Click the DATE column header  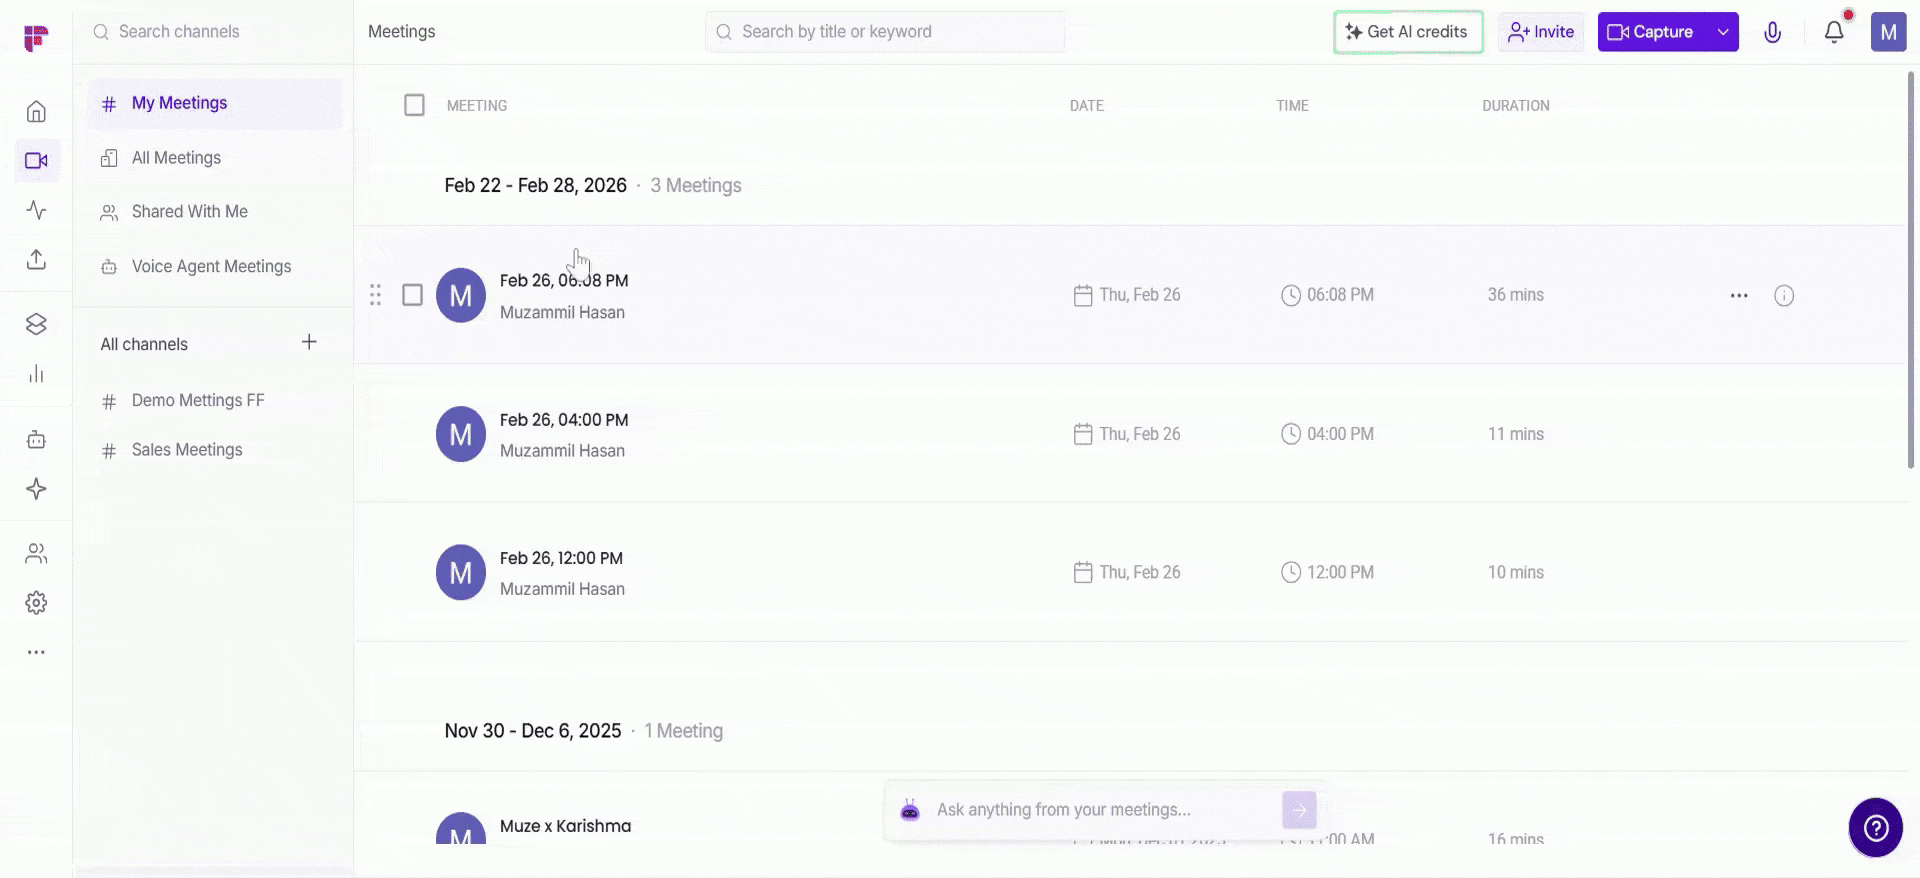[x=1087, y=106]
